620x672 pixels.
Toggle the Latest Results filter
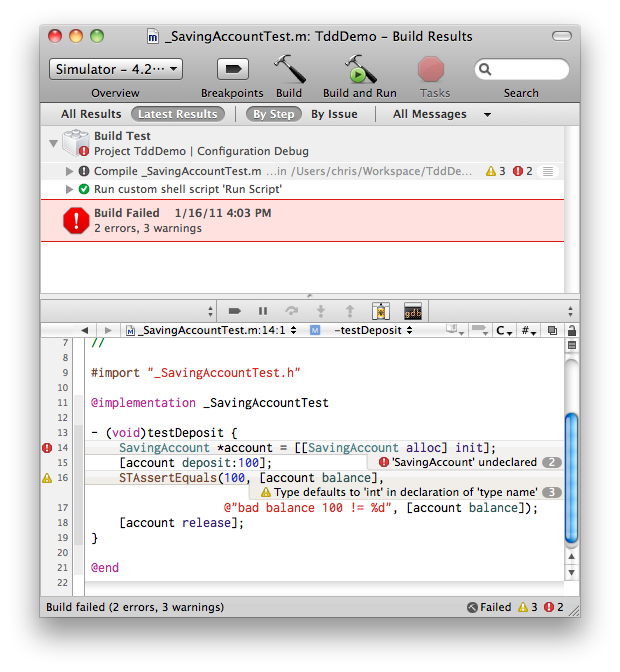click(x=177, y=114)
